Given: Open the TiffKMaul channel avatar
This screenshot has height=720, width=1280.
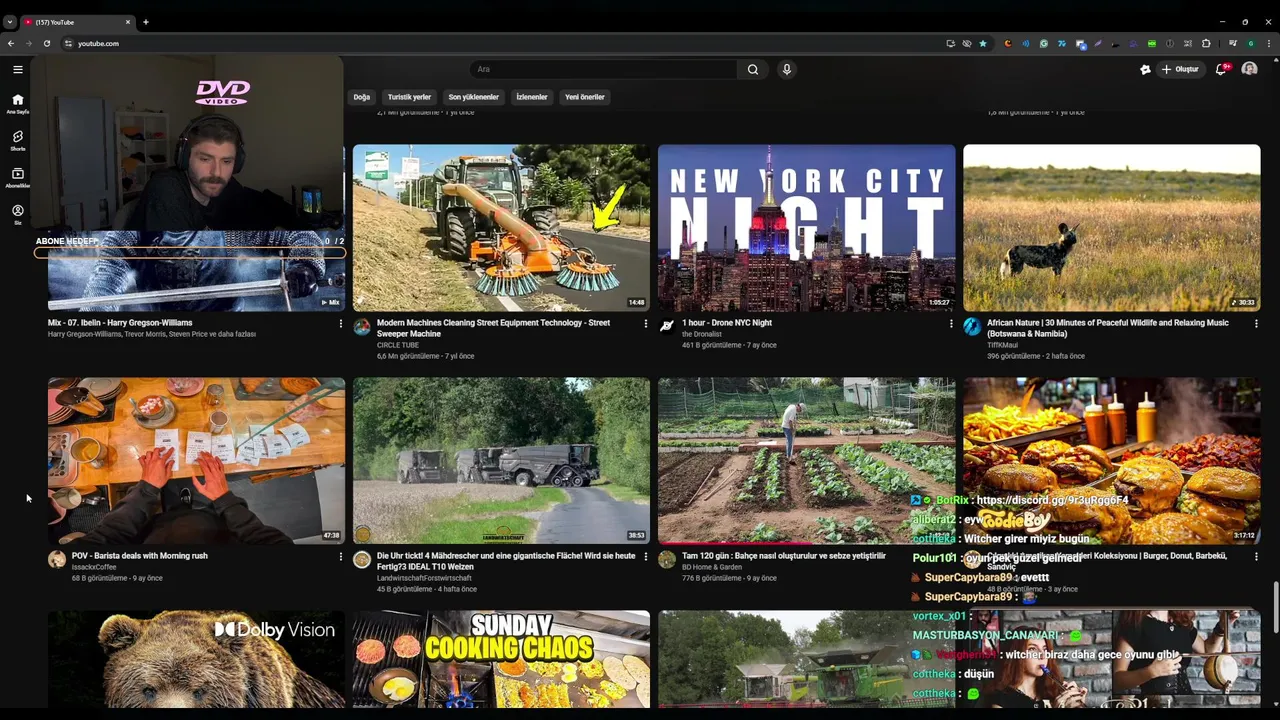Looking at the screenshot, I should pos(972,327).
